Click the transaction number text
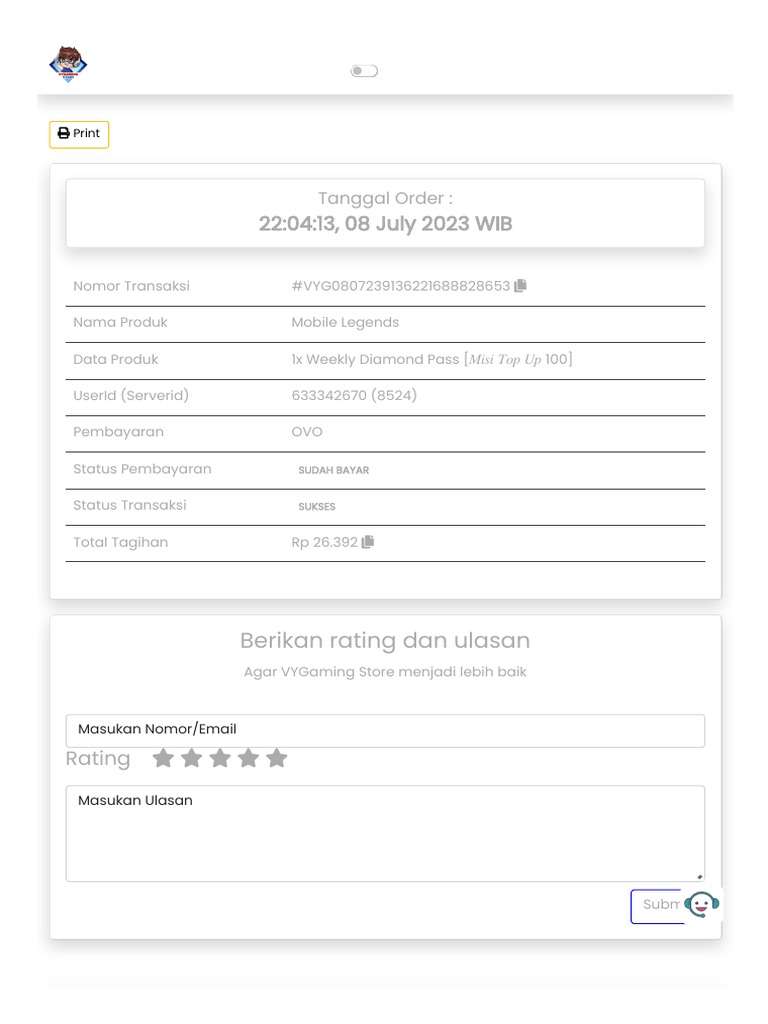Image resolution: width=768 pixels, height=1024 pixels. (400, 286)
